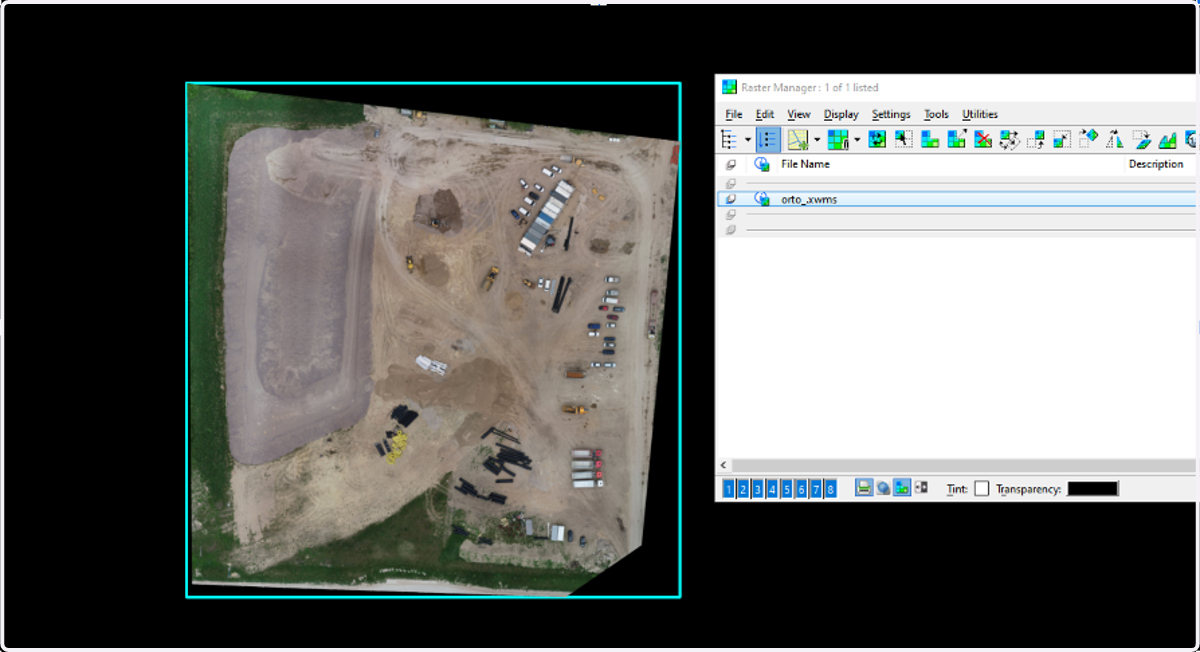Toggle raster display in view 5

[787, 489]
